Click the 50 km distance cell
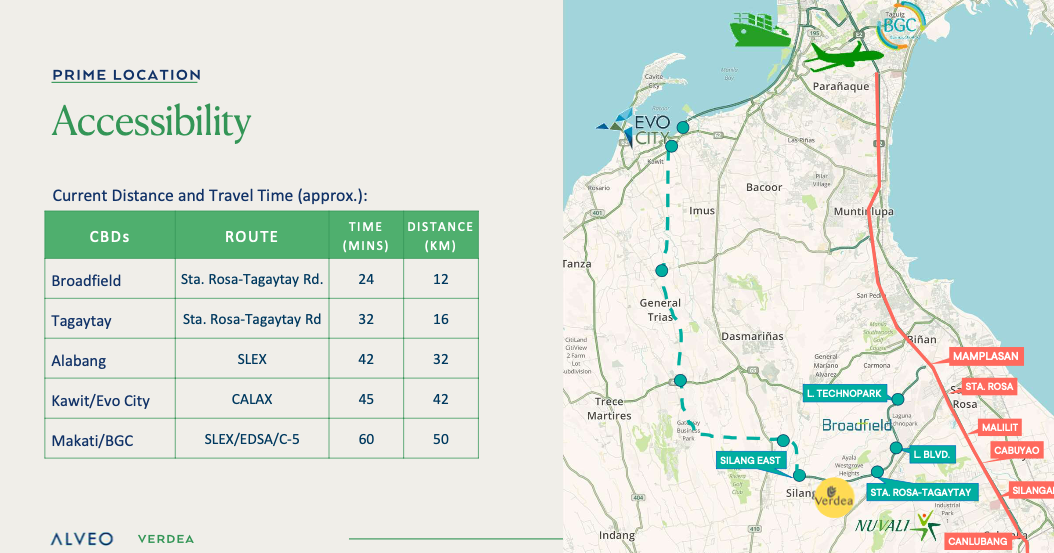The image size is (1054, 553). [440, 439]
